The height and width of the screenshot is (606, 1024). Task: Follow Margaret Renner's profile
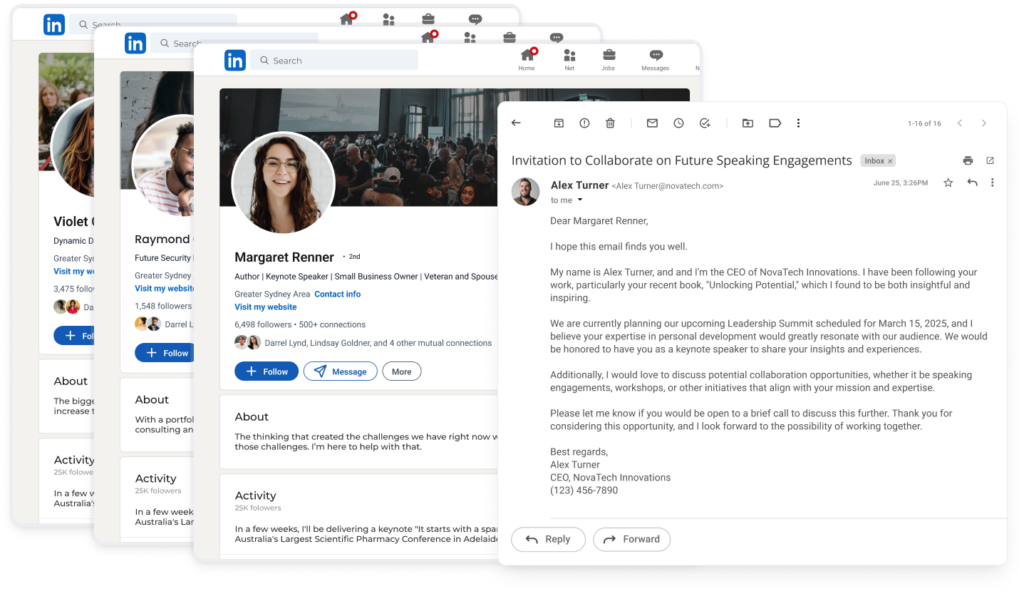click(x=266, y=371)
